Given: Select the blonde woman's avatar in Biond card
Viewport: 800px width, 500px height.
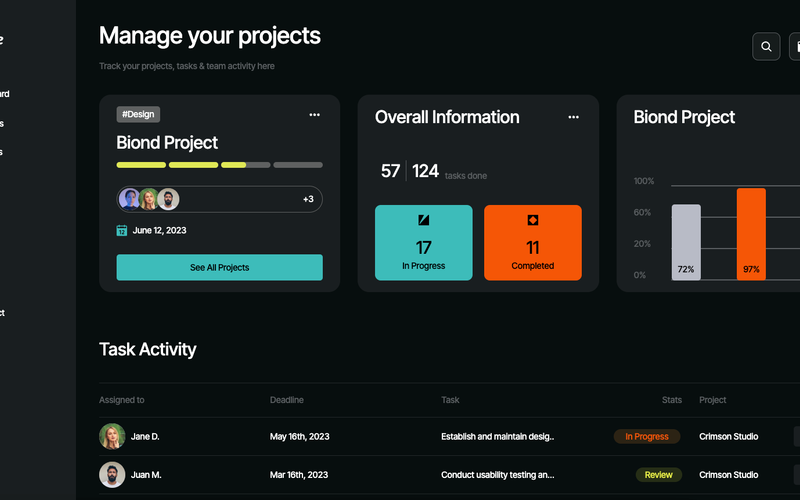Looking at the screenshot, I should click(x=148, y=199).
